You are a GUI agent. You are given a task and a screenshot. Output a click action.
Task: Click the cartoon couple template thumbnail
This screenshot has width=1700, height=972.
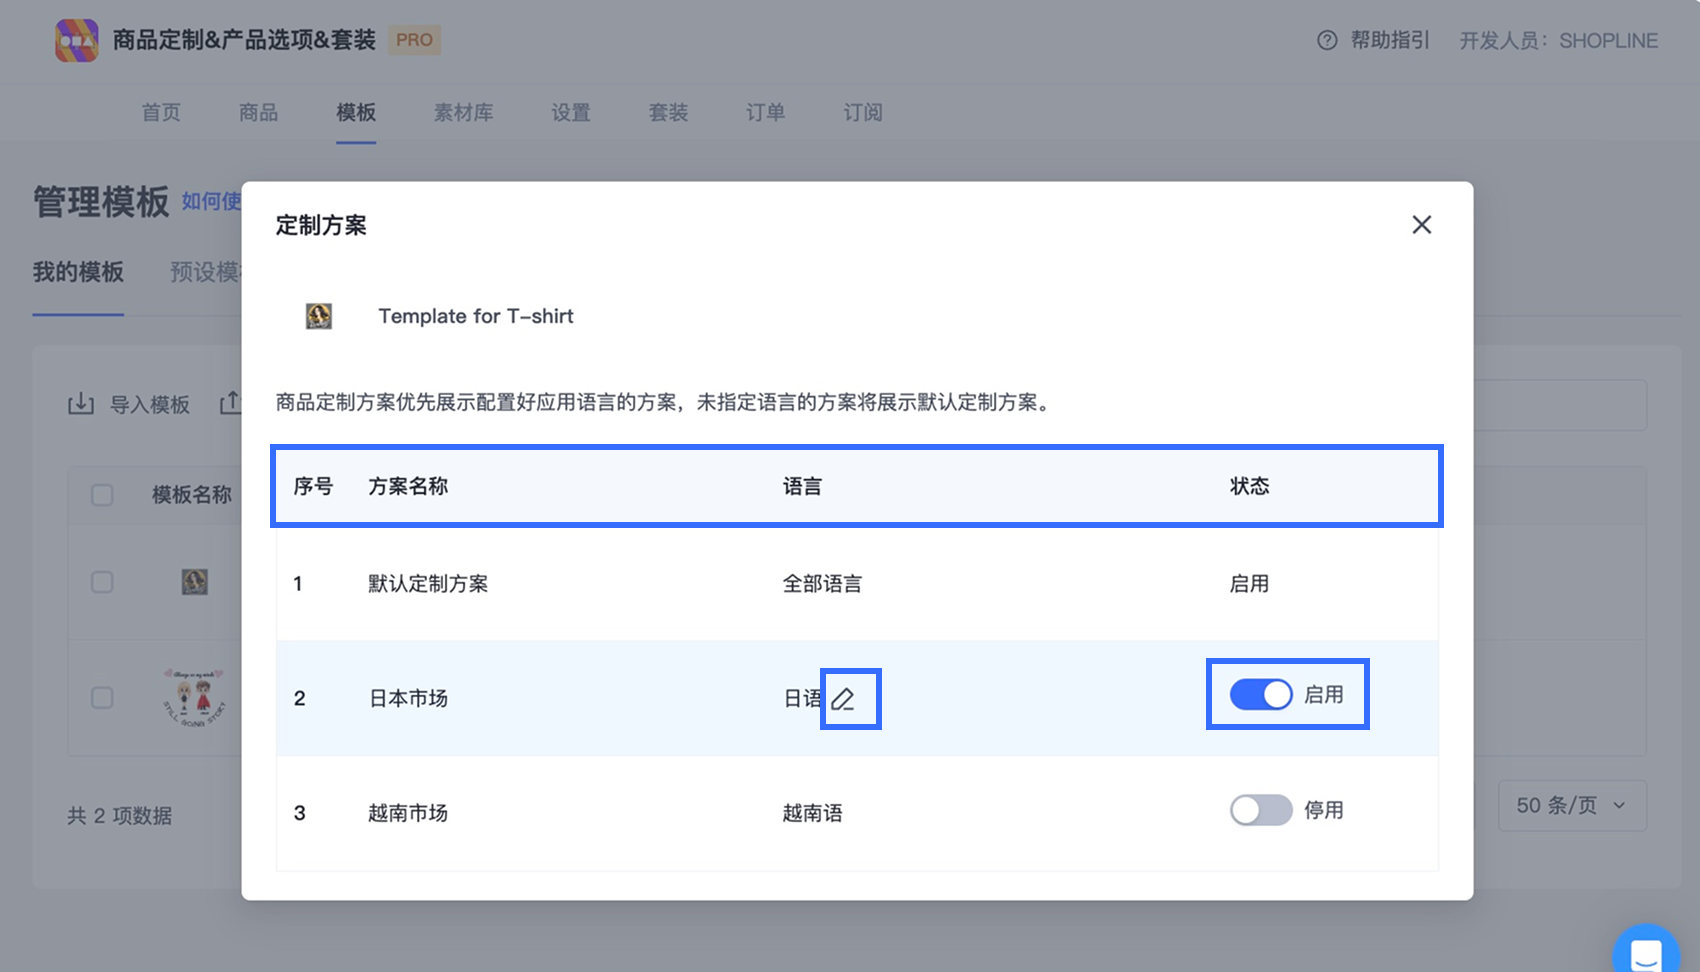point(195,697)
